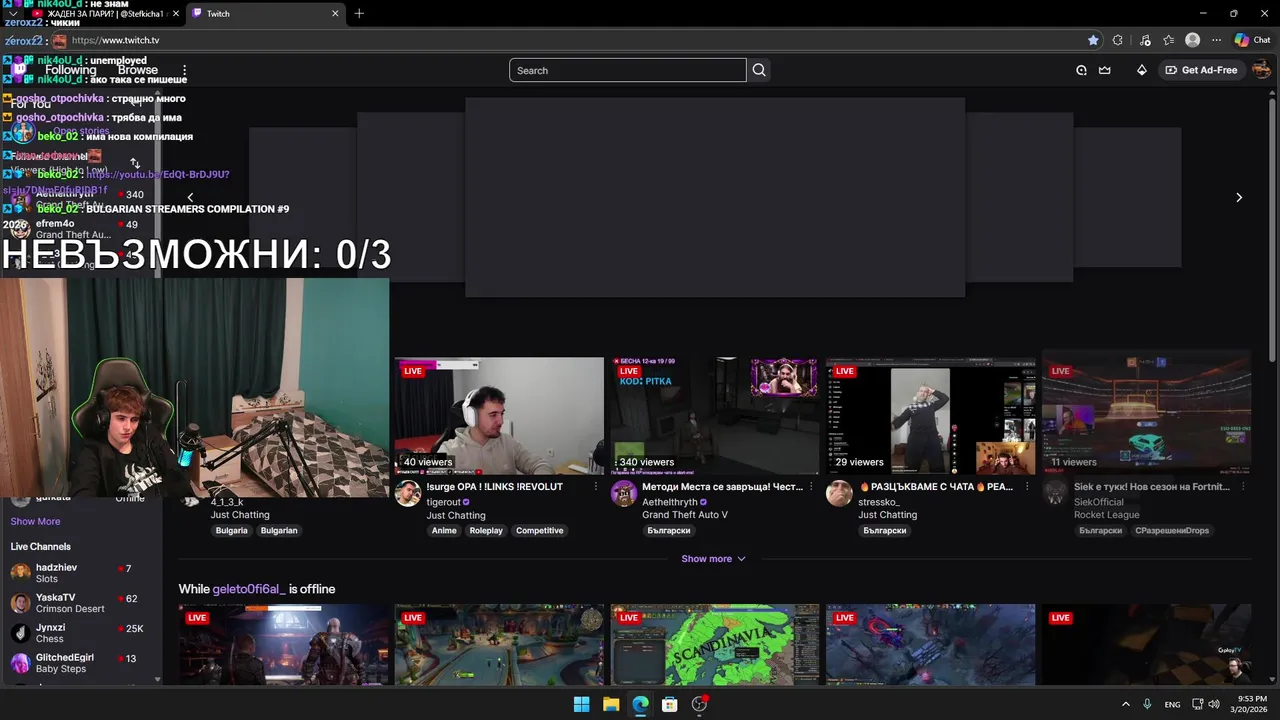Image resolution: width=1280 pixels, height=720 pixels.
Task: Open browser settings three-dot menu
Action: click(x=1217, y=40)
